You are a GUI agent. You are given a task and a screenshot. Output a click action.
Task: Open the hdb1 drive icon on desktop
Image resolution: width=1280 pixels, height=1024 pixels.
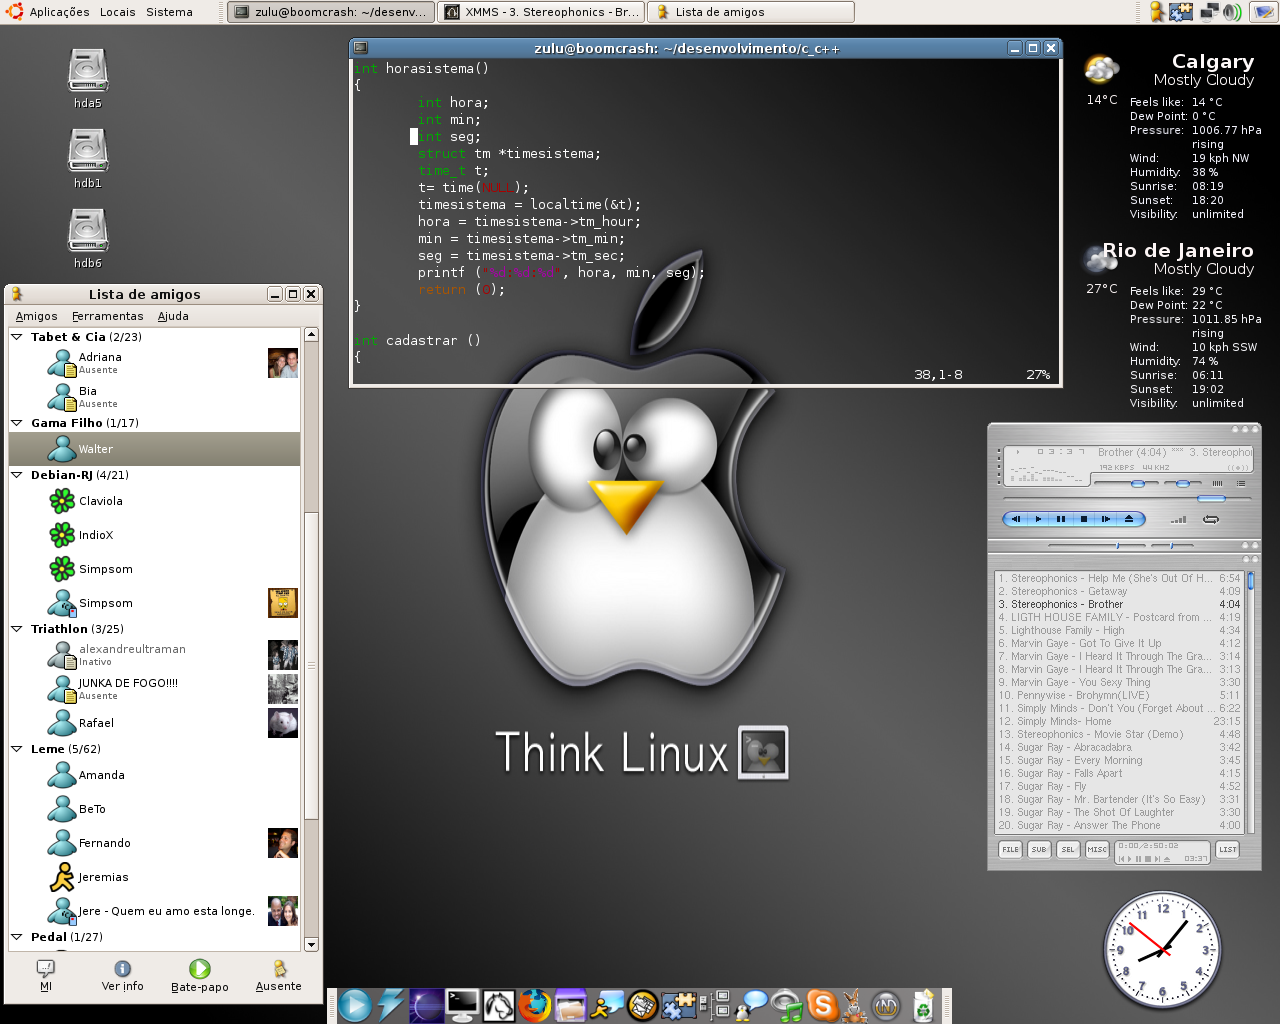point(88,158)
